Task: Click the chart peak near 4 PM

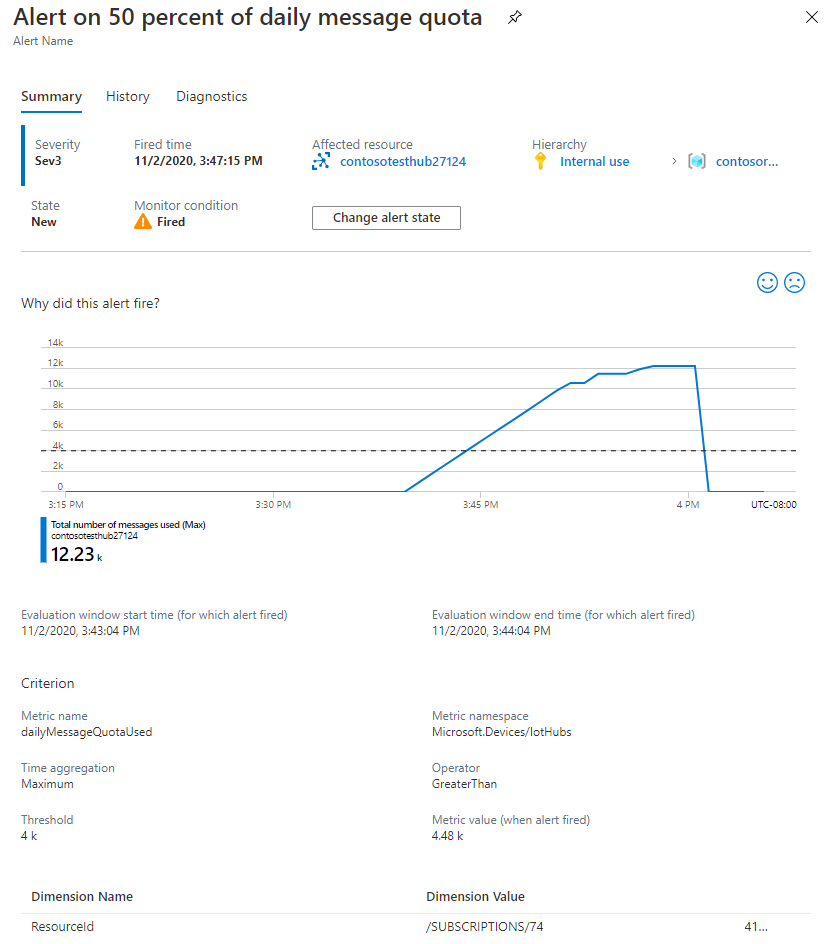Action: (672, 366)
